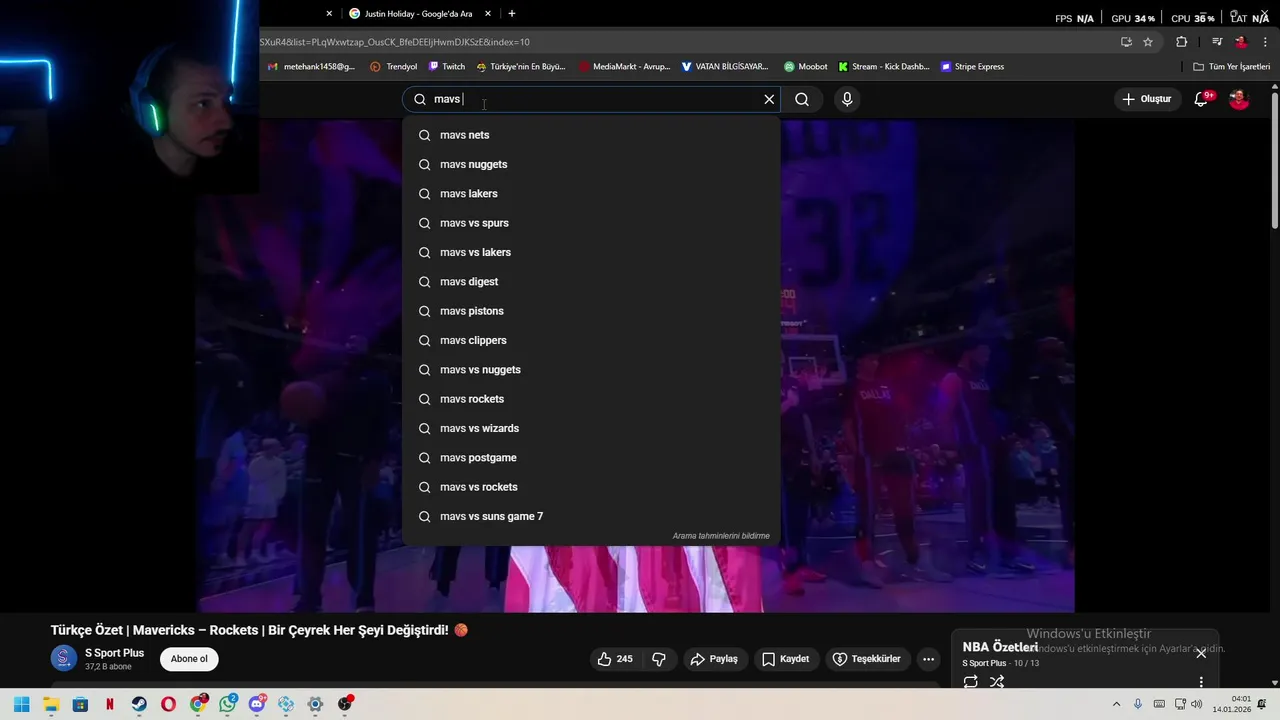This screenshot has width=1280, height=720.
Task: Like the video with thumbs-up 245
Action: 614,659
